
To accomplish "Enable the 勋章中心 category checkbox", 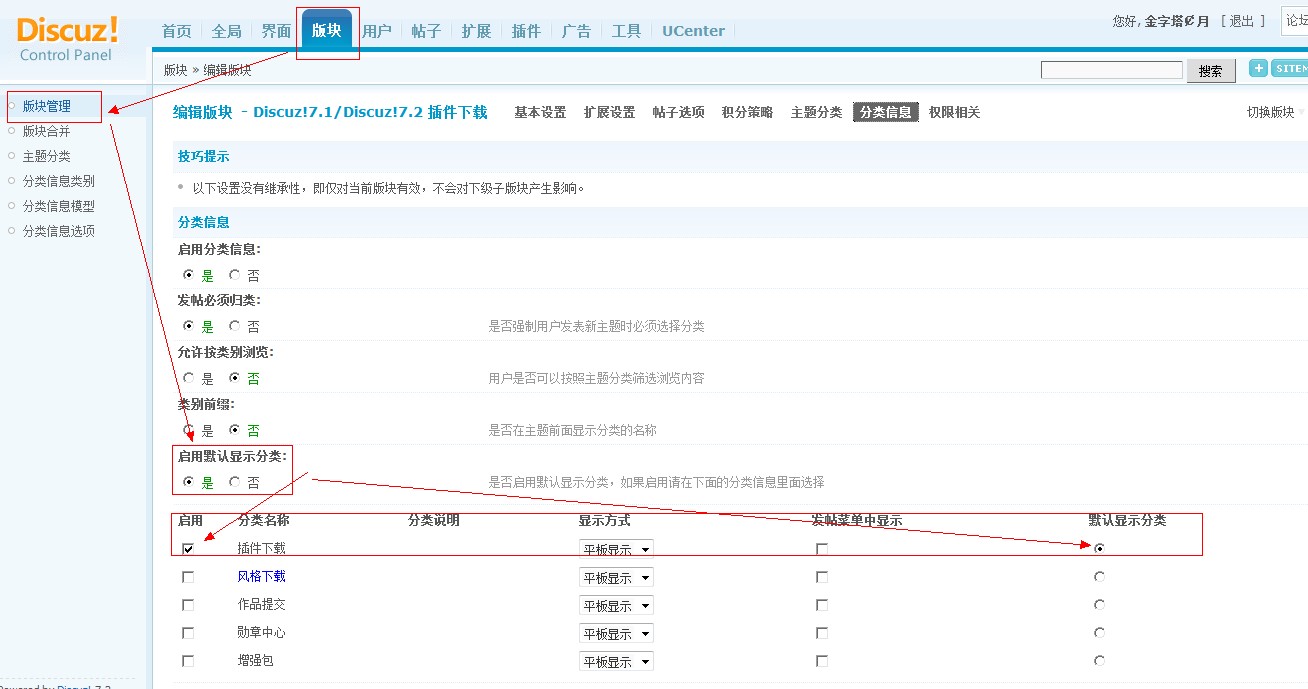I will tap(188, 633).
